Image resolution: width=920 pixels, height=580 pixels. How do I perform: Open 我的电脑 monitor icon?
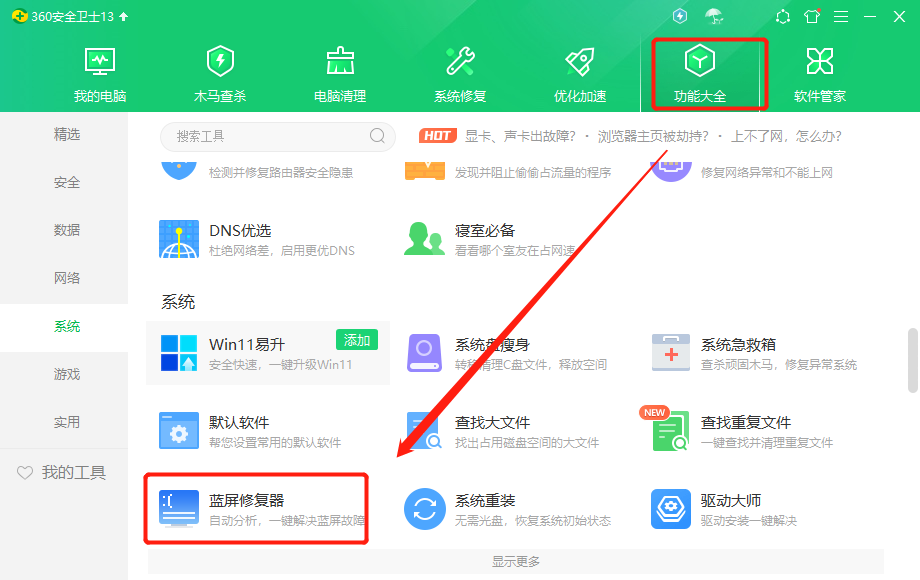pos(100,61)
